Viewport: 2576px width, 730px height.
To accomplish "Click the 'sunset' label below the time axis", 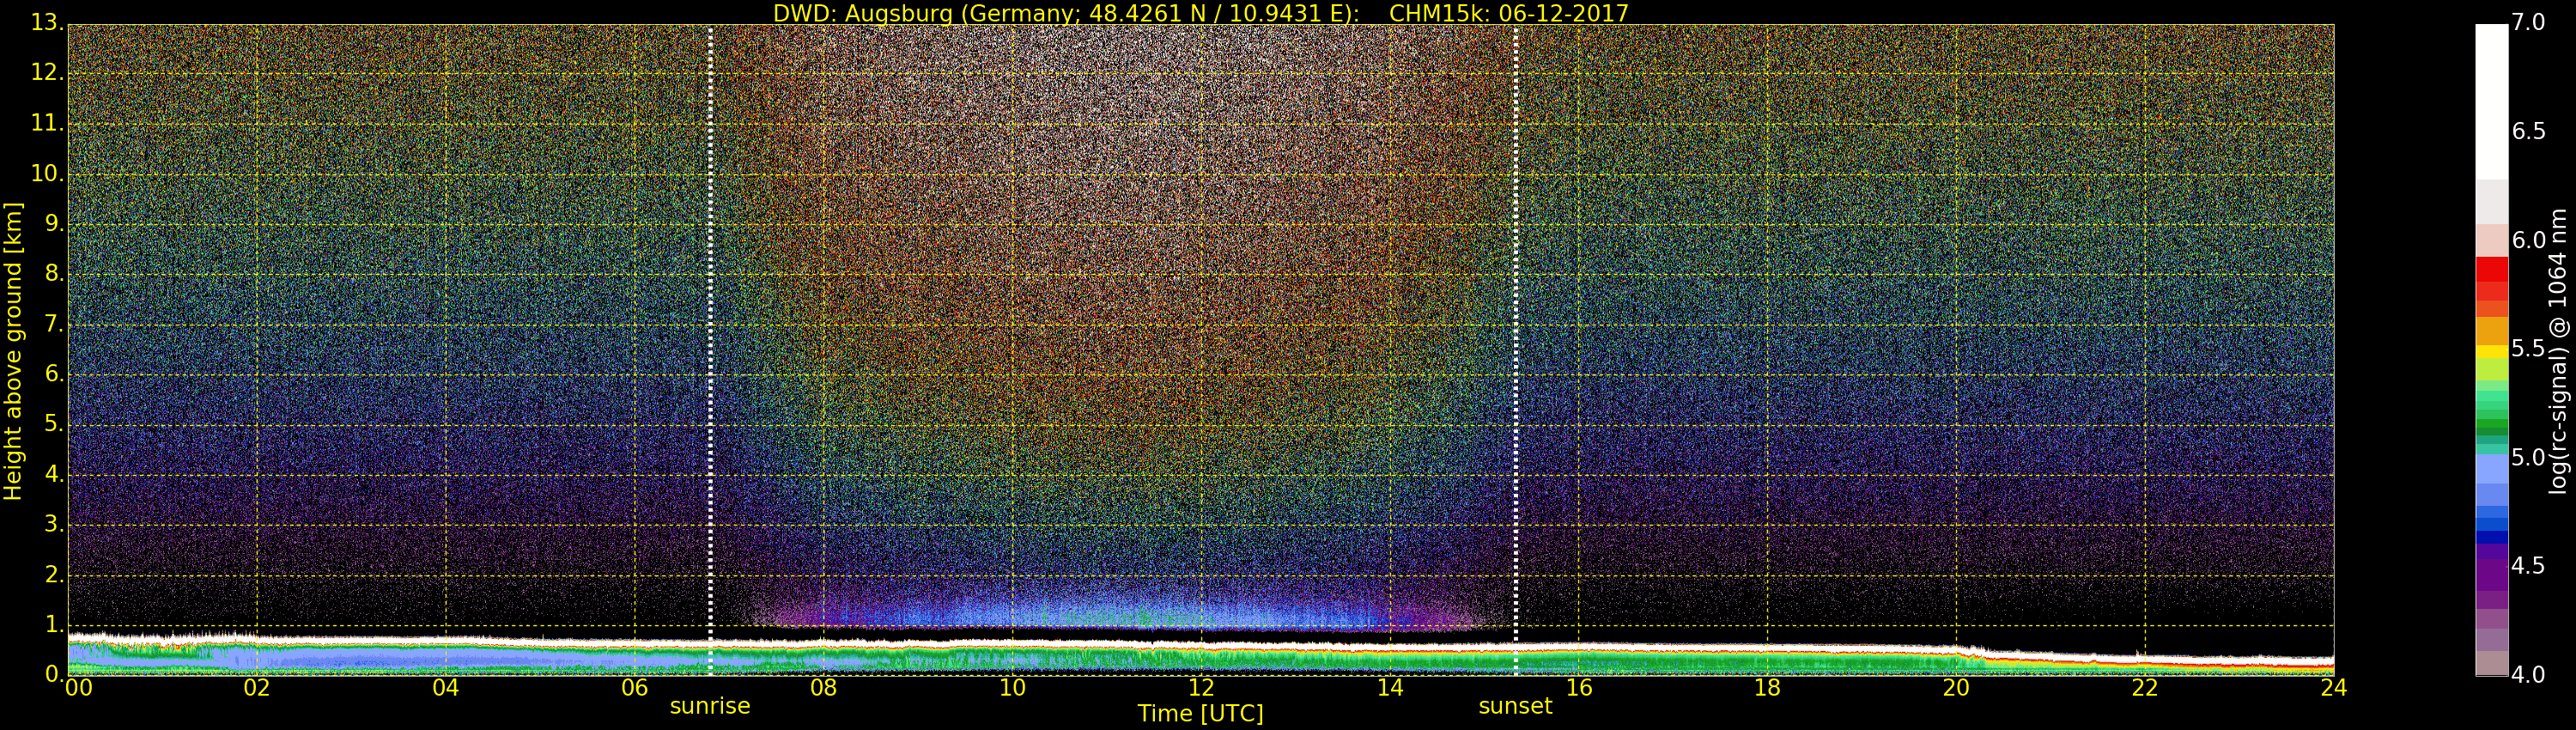I will 1515,706.
